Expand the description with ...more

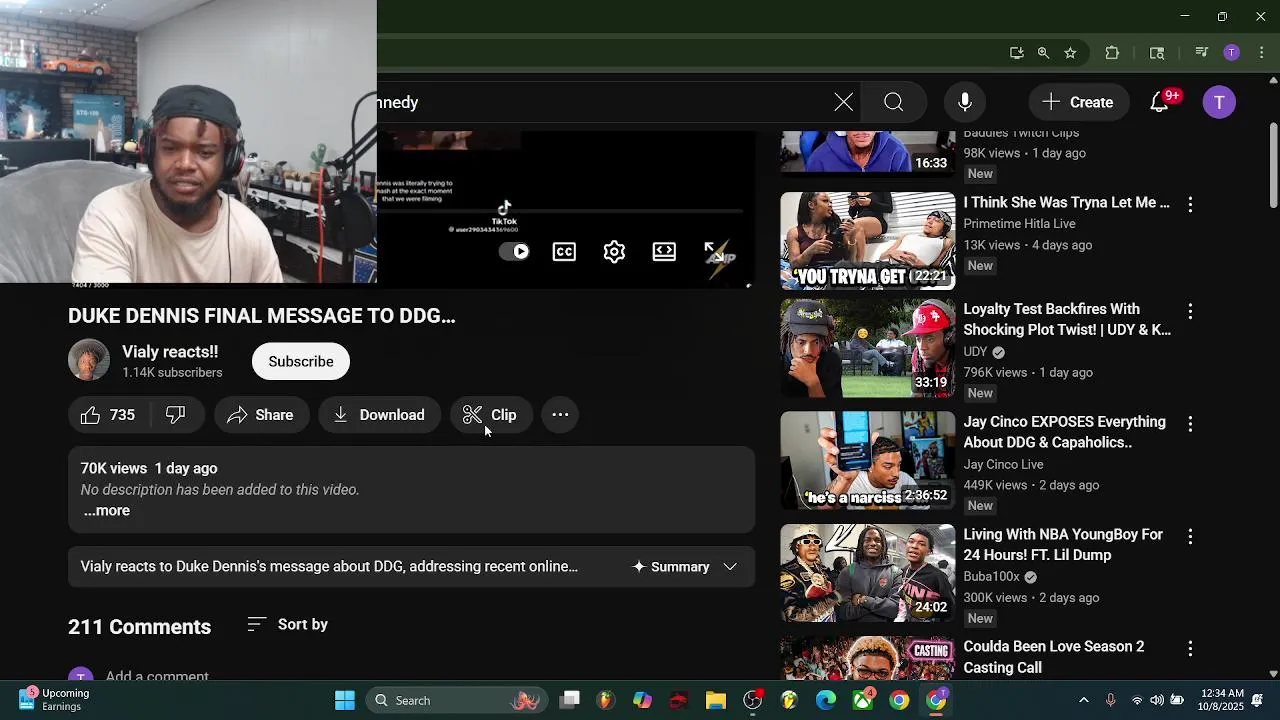pos(106,511)
